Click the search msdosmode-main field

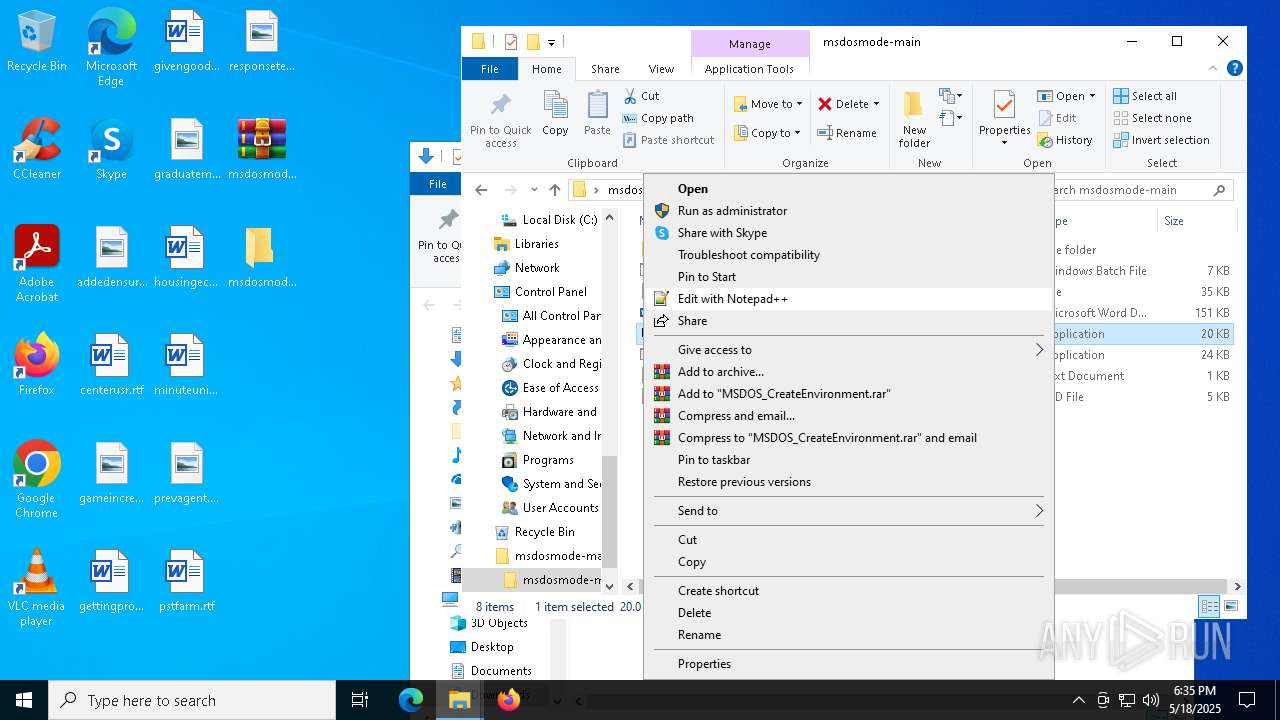1135,190
